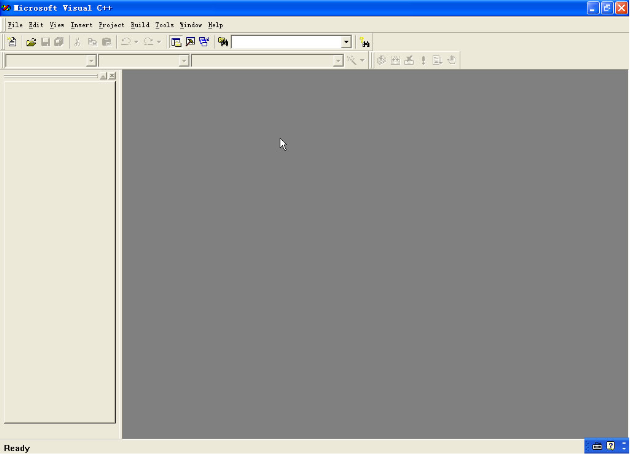Click the Cut scissors icon
This screenshot has height=454, width=630.
tap(77, 42)
